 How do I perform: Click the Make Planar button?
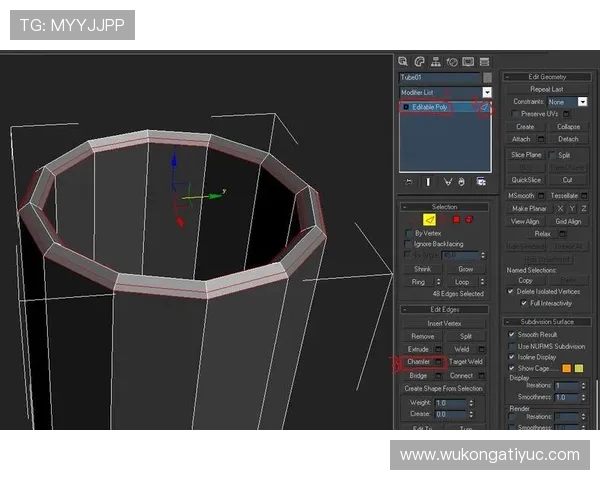[x=529, y=209]
